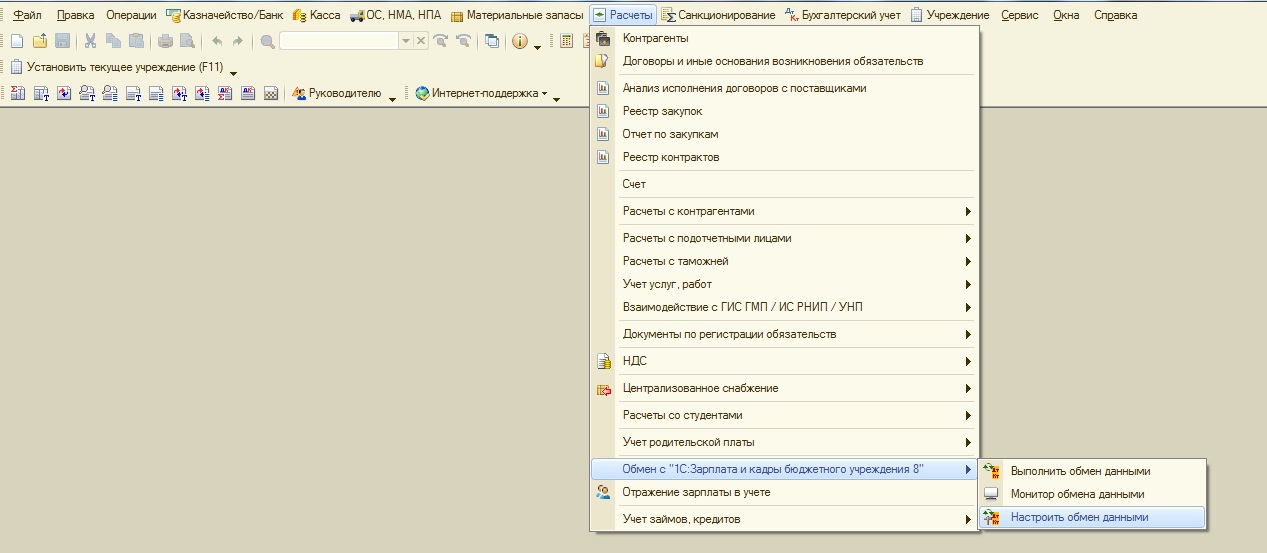The height and width of the screenshot is (553, 1267).
Task: Open the Сервис menu
Action: [1019, 15]
